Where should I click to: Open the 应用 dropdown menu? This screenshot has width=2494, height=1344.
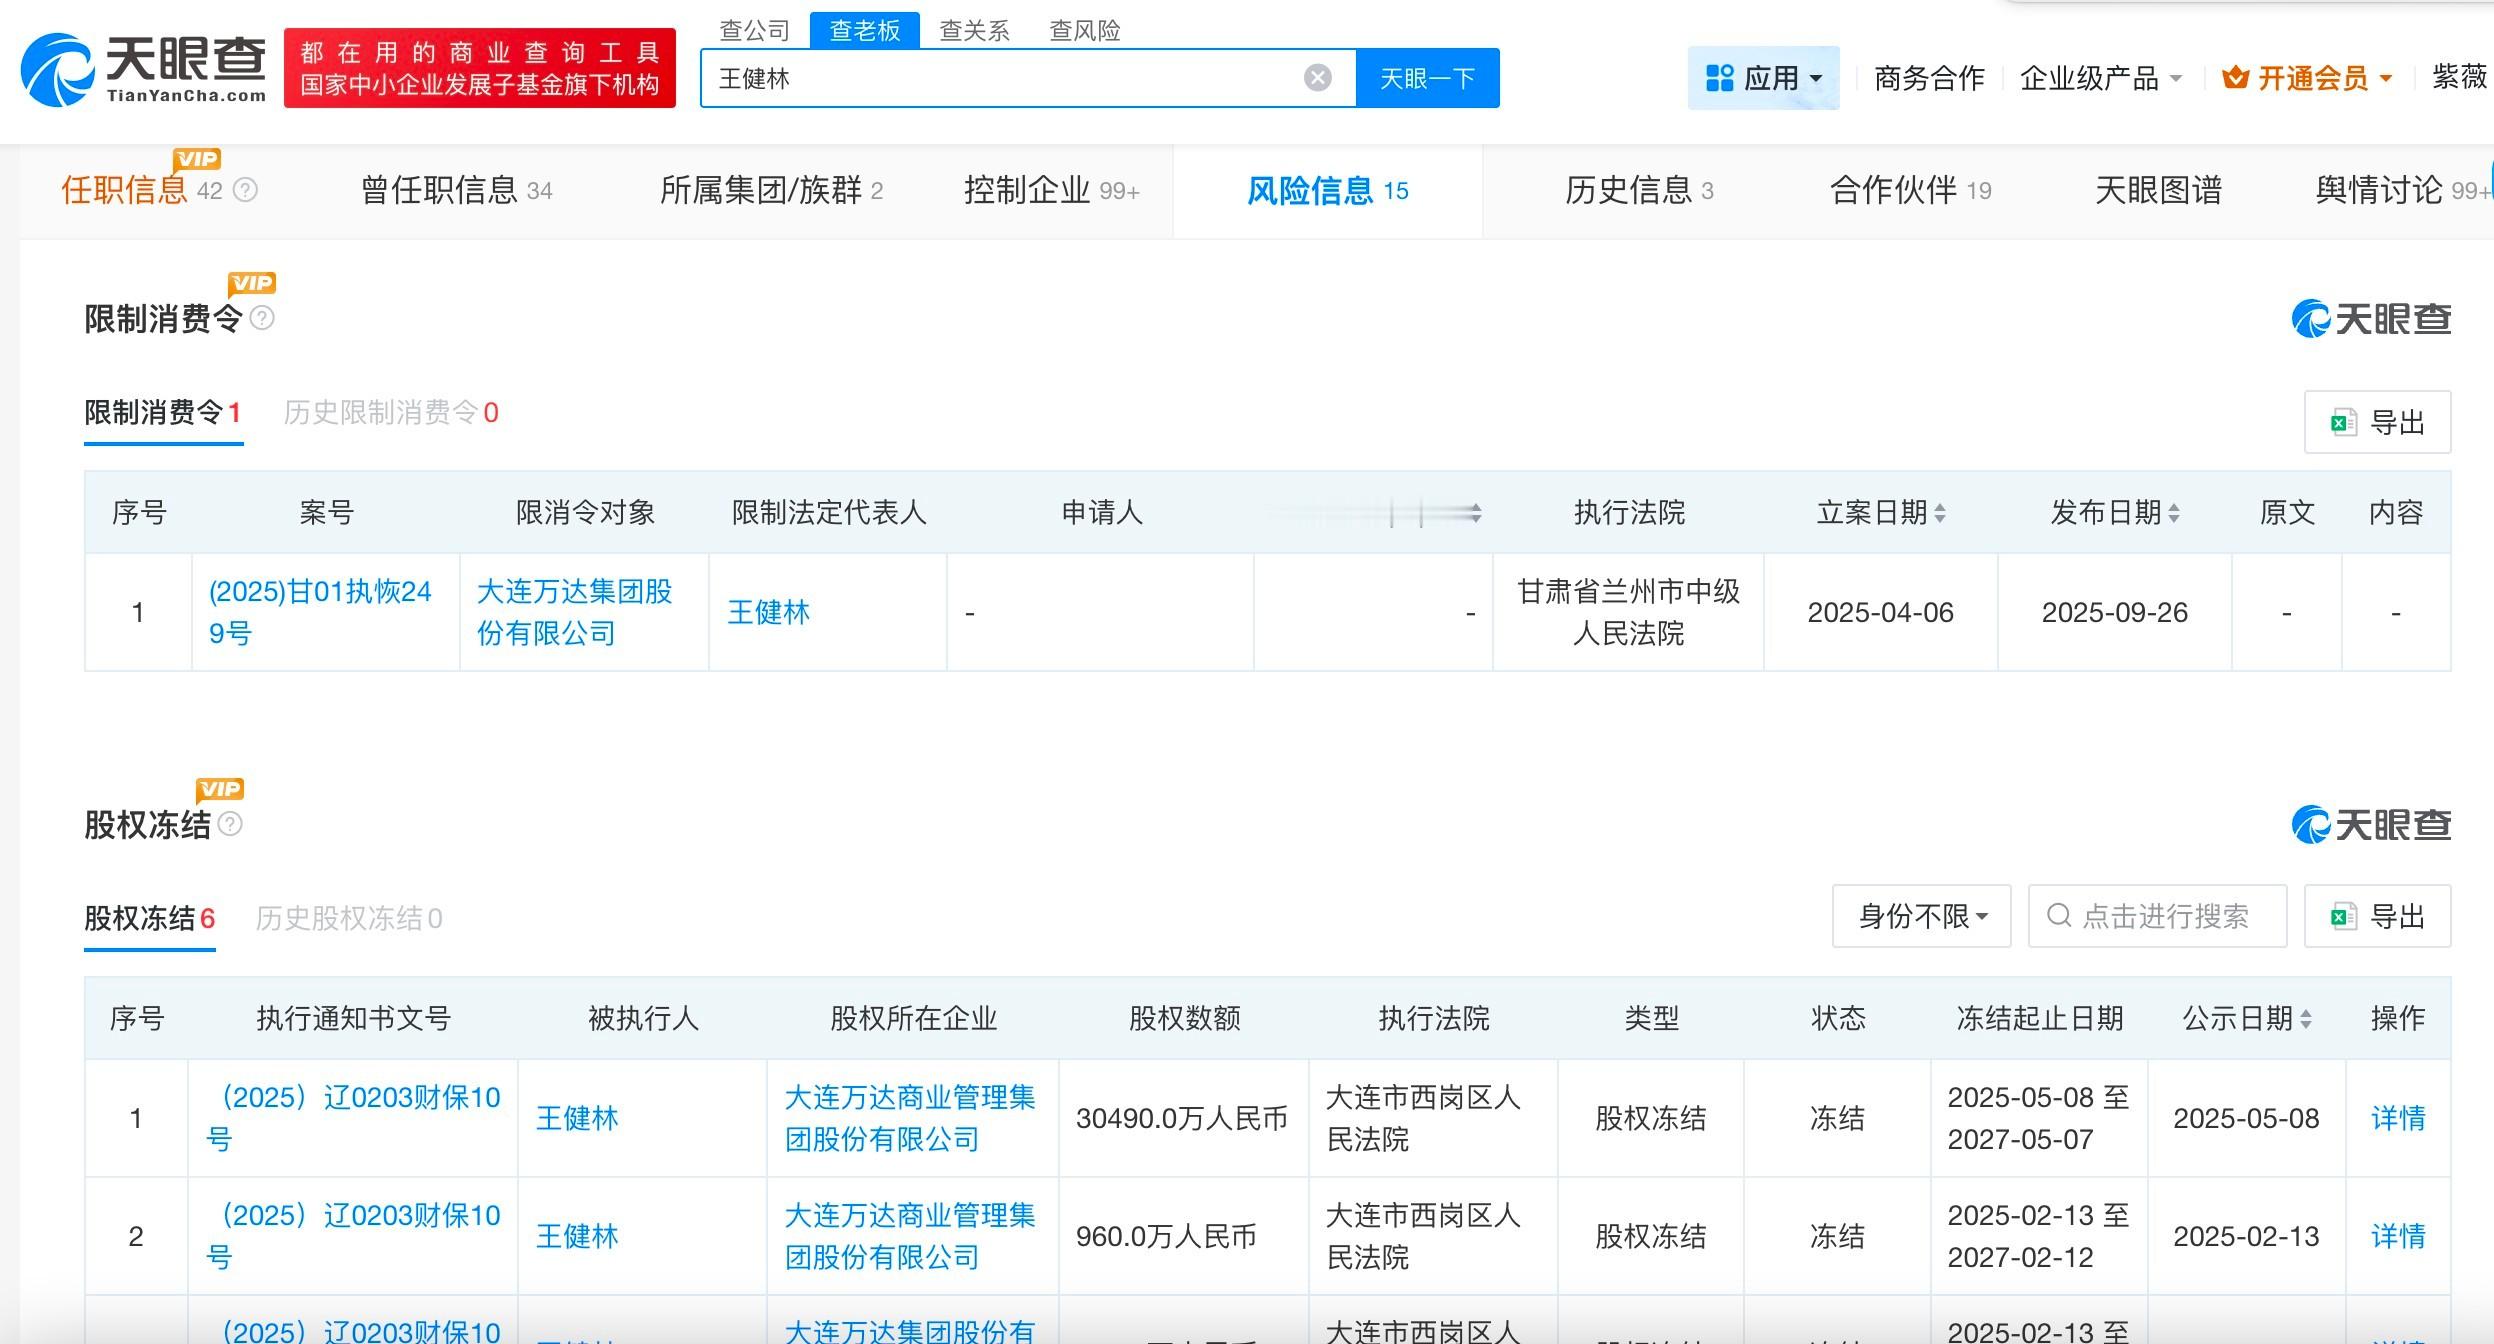tap(1764, 78)
